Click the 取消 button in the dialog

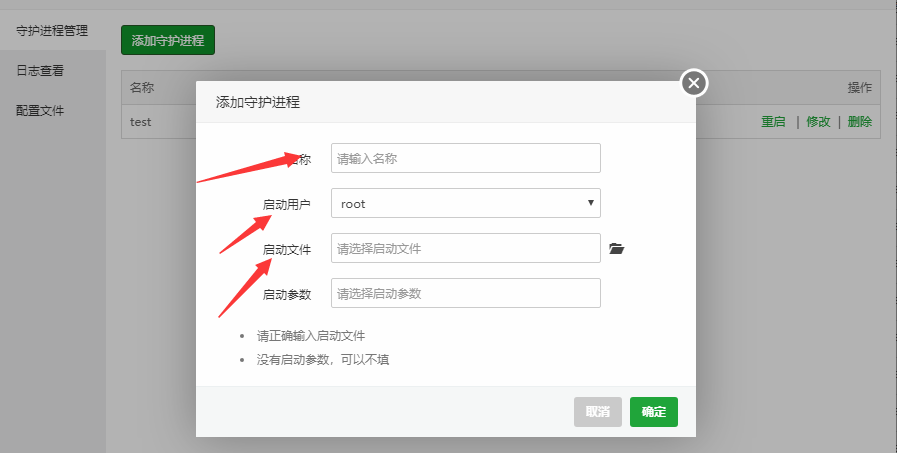pyautogui.click(x=598, y=412)
